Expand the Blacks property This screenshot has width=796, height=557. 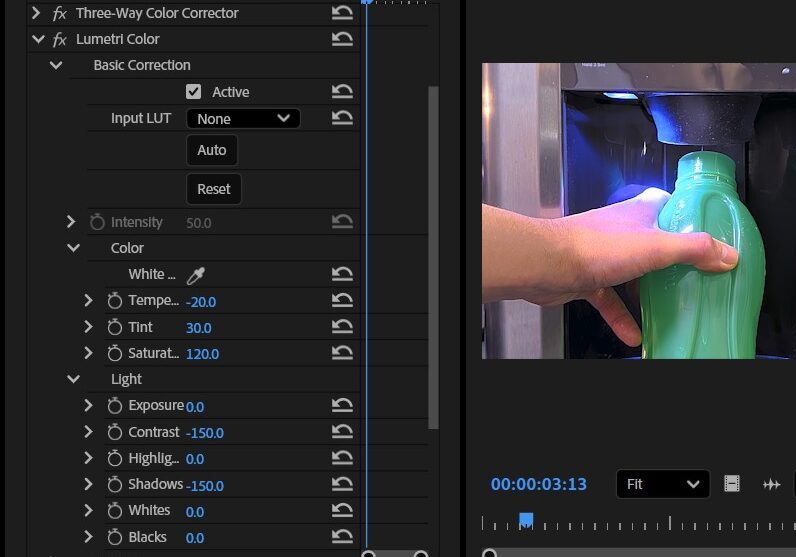click(88, 537)
